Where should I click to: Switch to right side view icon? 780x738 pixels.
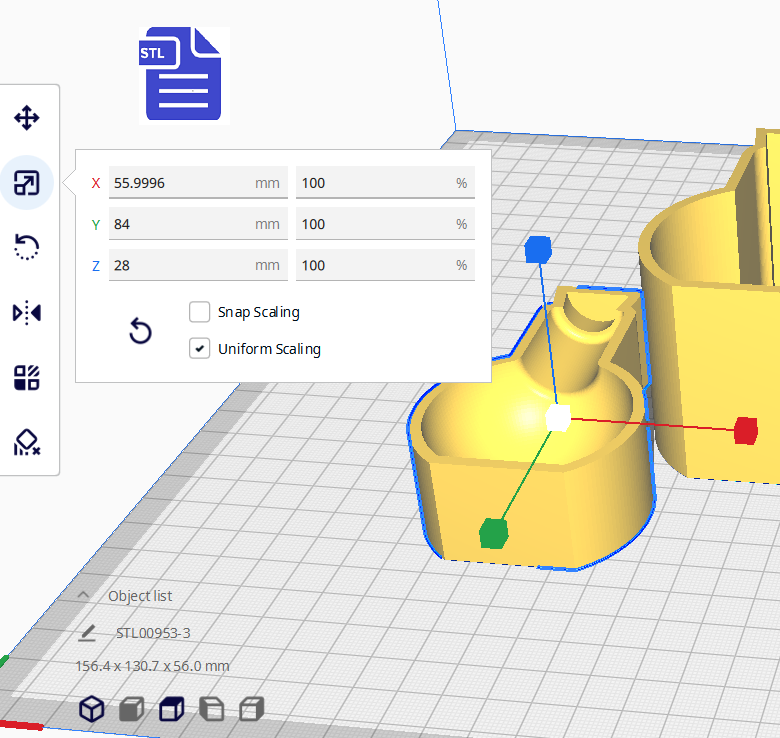tap(251, 710)
